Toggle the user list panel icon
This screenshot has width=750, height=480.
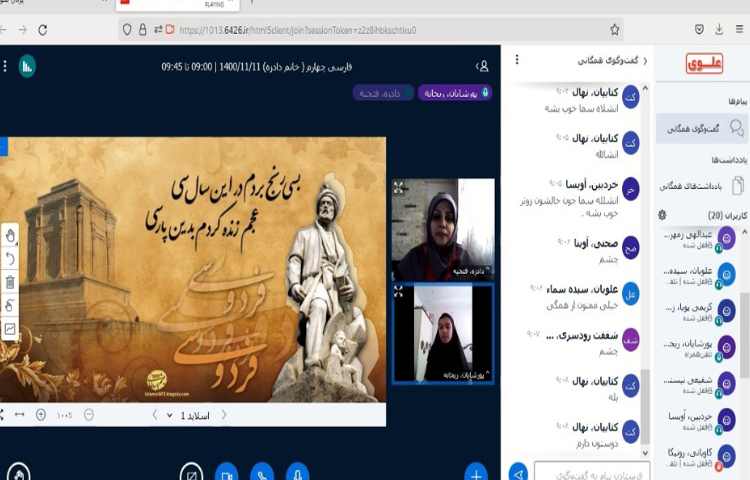(483, 66)
